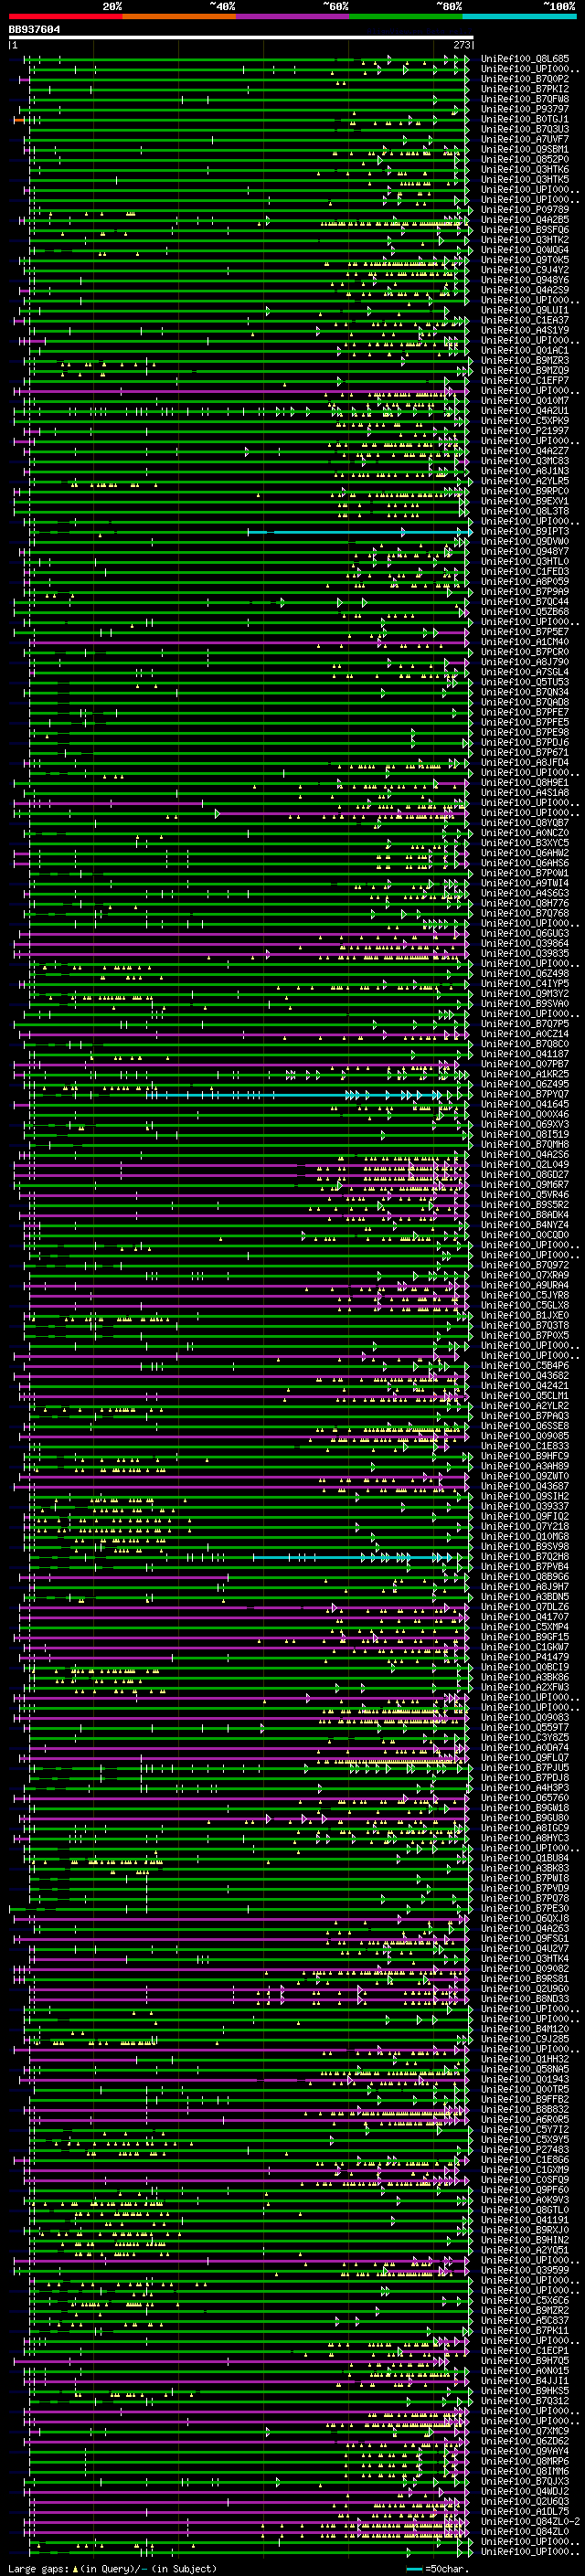585x2576 pixels.
Task: Select the UniRef100_P21997 label
Action: 525,431
